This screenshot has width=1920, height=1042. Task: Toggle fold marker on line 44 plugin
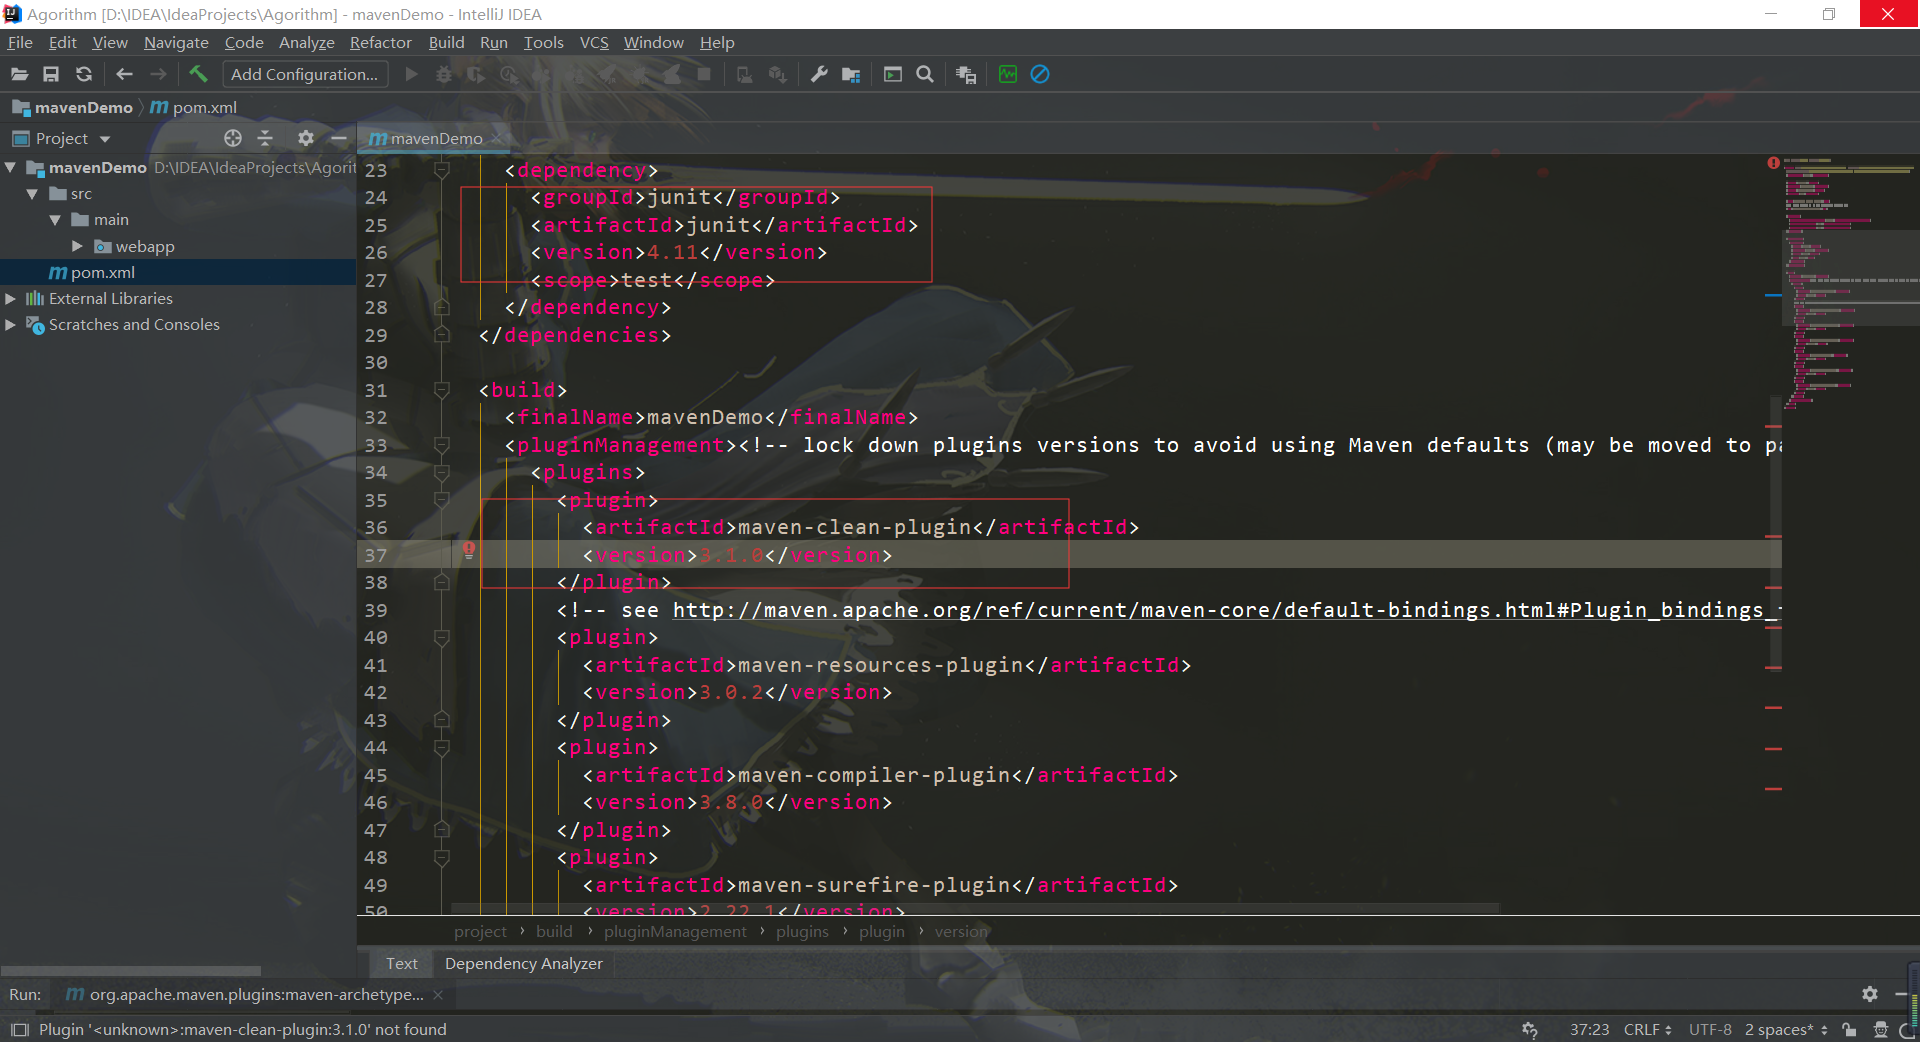coord(441,747)
